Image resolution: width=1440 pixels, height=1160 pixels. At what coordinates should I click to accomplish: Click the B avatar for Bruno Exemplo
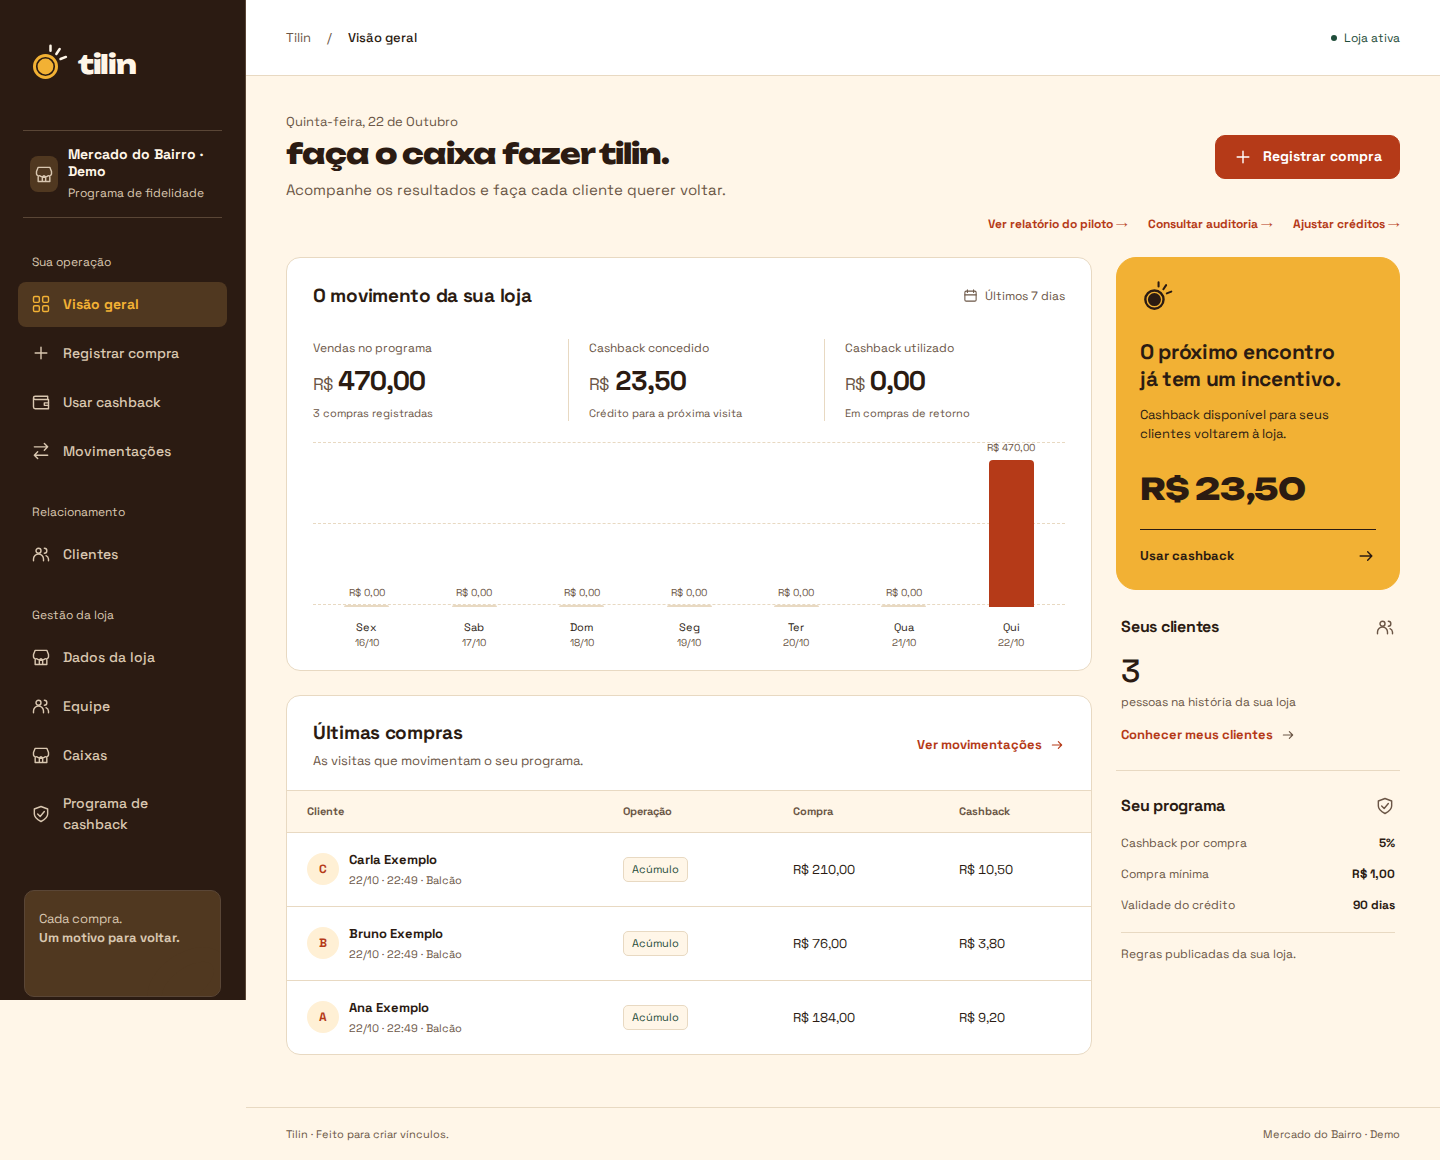click(323, 943)
